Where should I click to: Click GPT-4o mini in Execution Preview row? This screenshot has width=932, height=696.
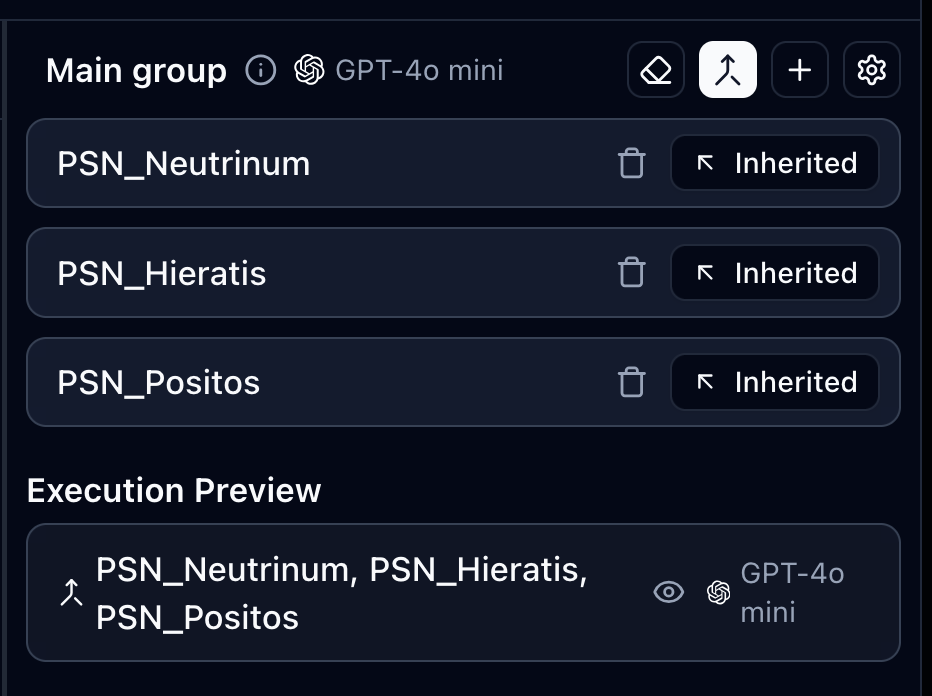coord(790,592)
